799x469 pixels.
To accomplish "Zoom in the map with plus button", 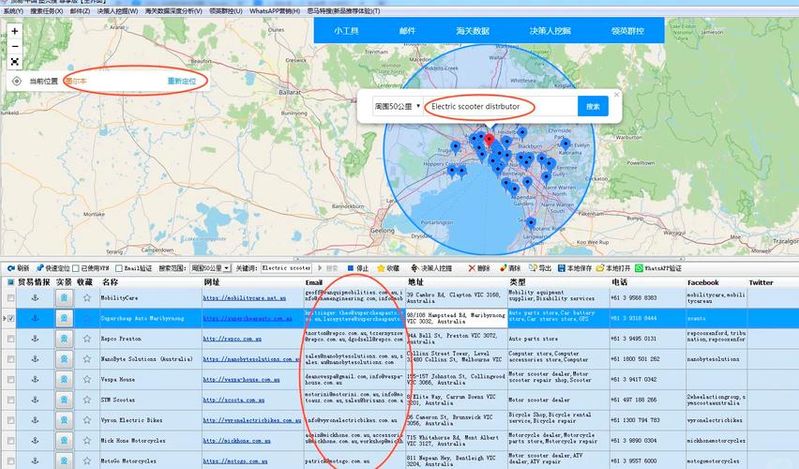I will pyautogui.click(x=15, y=31).
